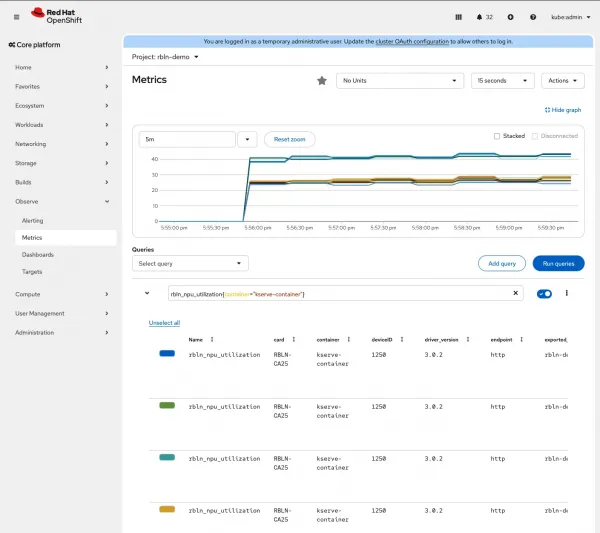600x533 pixels.
Task: Sort table by endpoint column
Action: [521, 339]
